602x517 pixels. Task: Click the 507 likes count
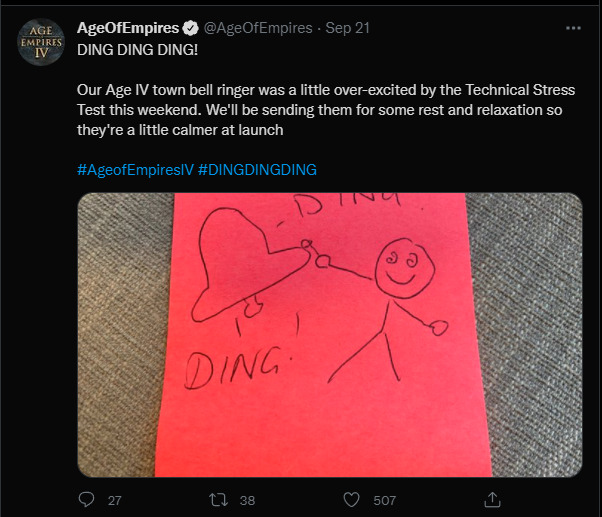[x=385, y=499]
